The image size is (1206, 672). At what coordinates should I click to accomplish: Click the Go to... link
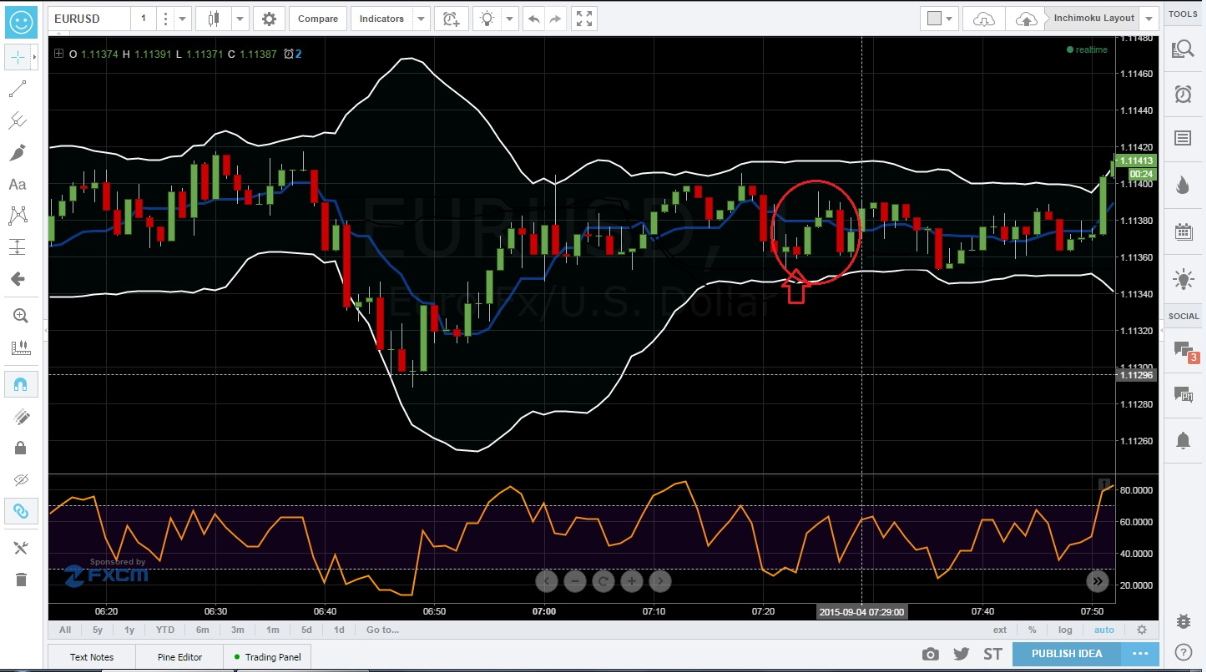pyautogui.click(x=382, y=630)
